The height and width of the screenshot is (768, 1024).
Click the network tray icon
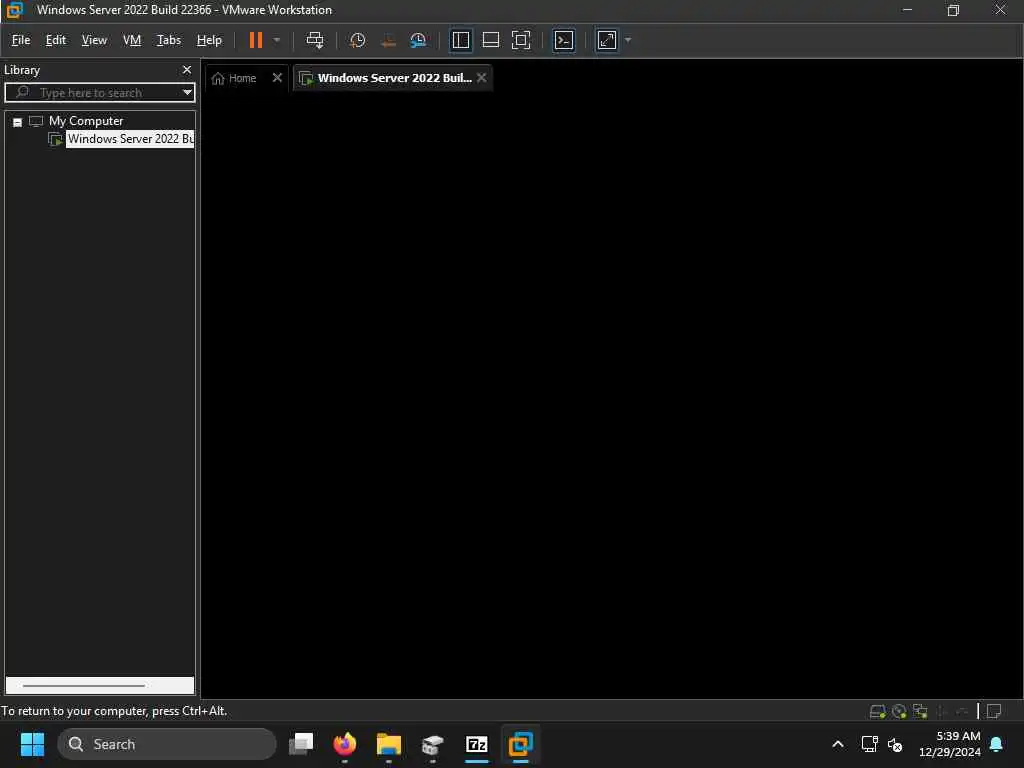869,744
